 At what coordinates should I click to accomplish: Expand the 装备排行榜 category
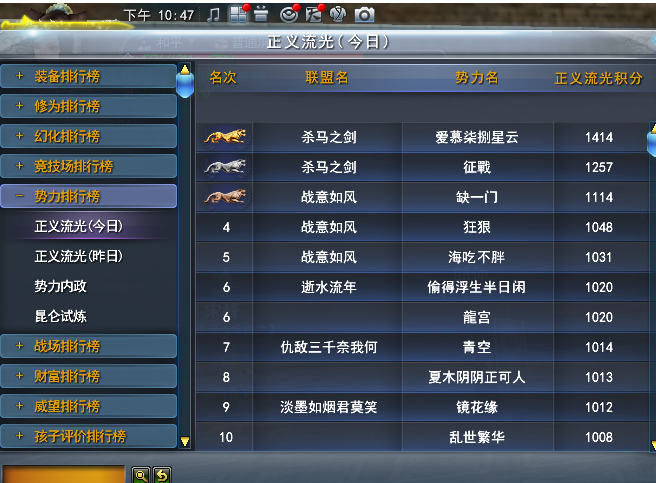(89, 76)
